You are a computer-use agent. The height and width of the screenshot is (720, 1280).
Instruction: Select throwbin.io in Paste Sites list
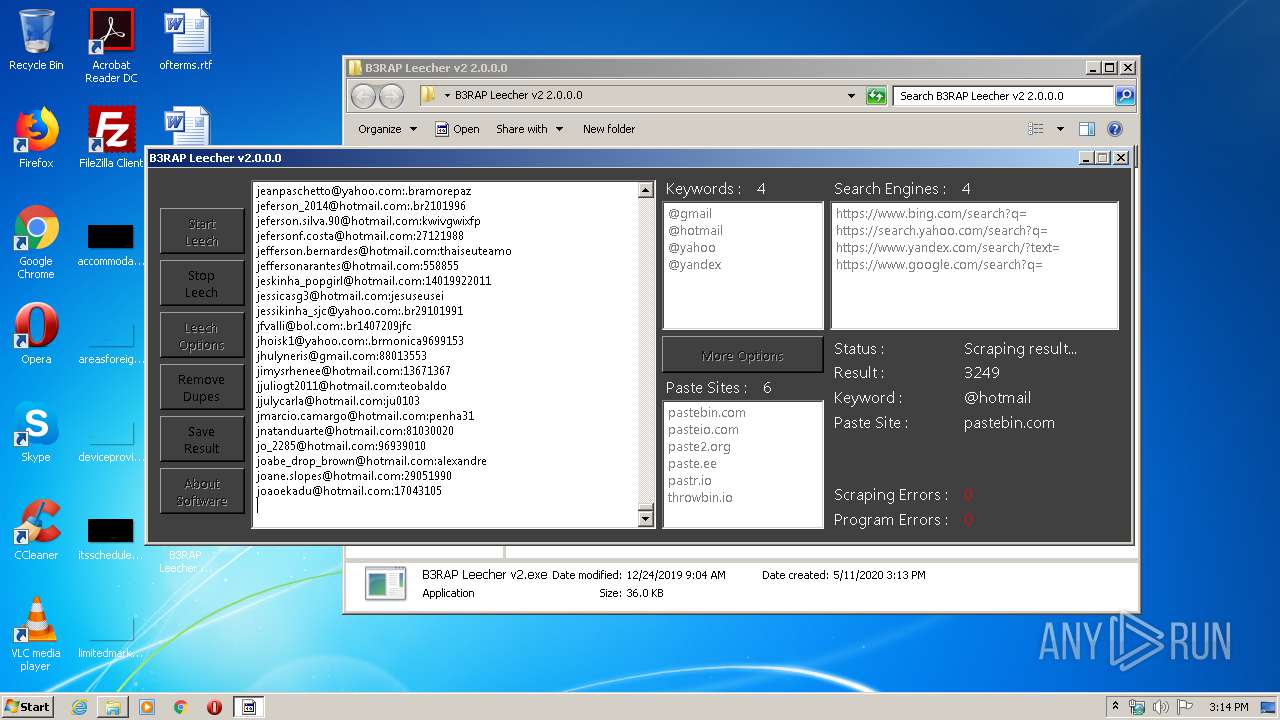pyautogui.click(x=700, y=498)
